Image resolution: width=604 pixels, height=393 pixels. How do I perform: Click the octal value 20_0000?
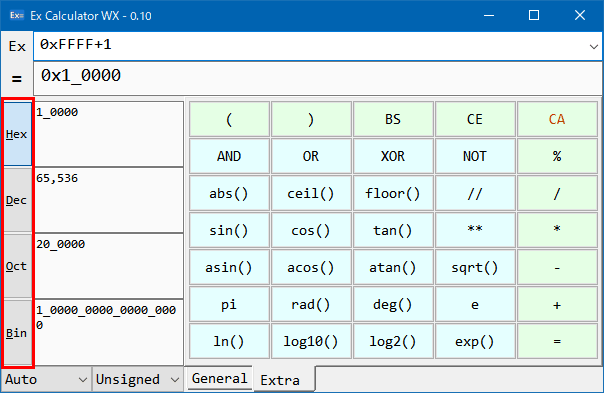[x=60, y=244]
